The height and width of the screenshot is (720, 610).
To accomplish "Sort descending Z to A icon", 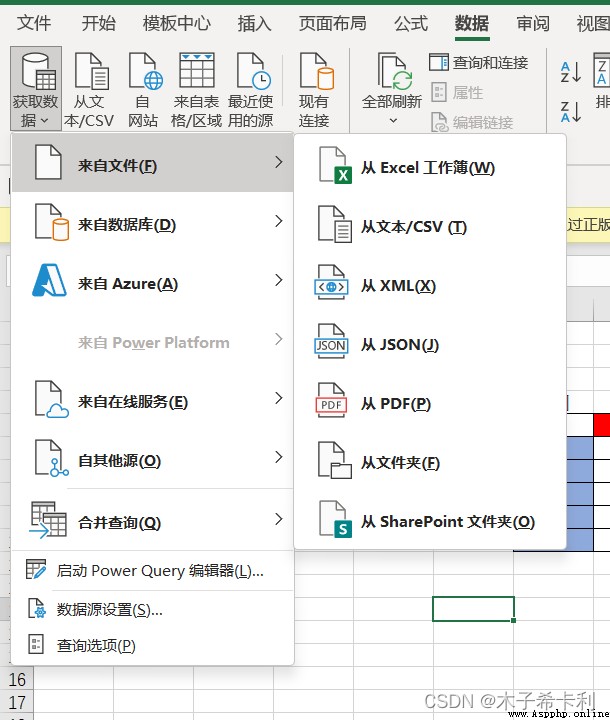I will coord(571,112).
